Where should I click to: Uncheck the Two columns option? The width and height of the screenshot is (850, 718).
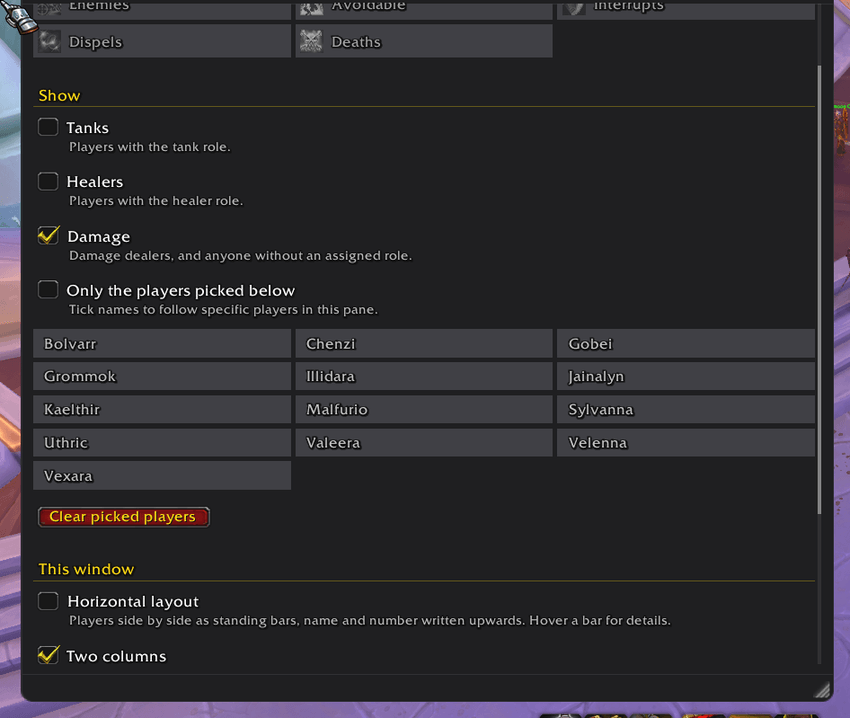(48, 655)
